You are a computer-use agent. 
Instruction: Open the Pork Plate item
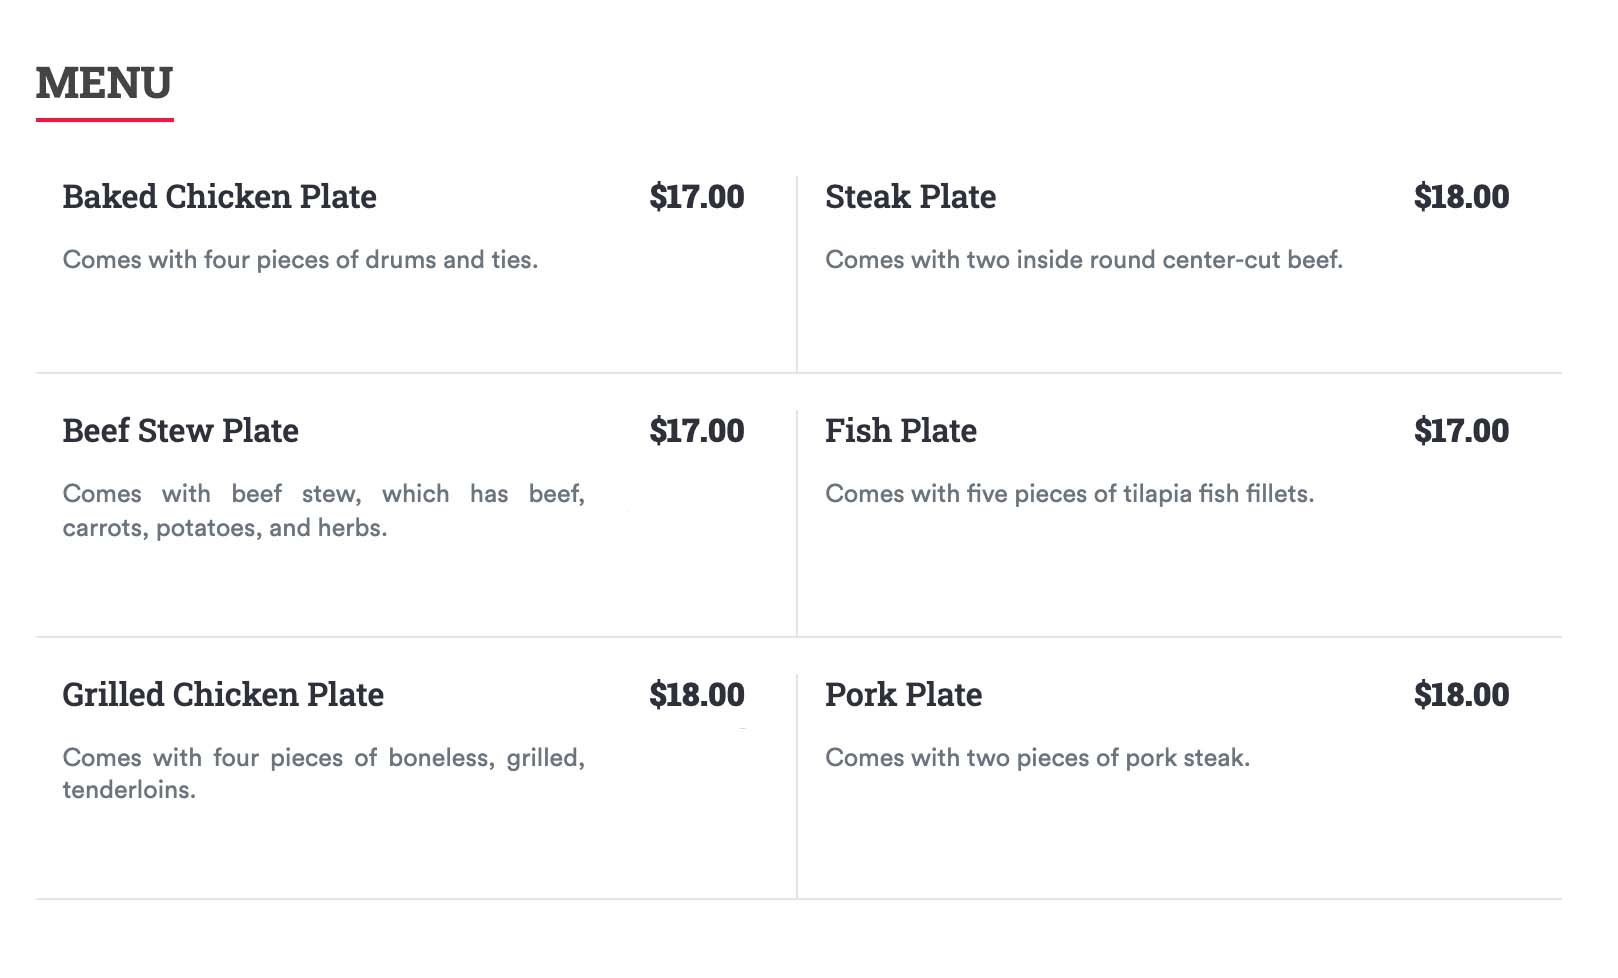(x=903, y=695)
